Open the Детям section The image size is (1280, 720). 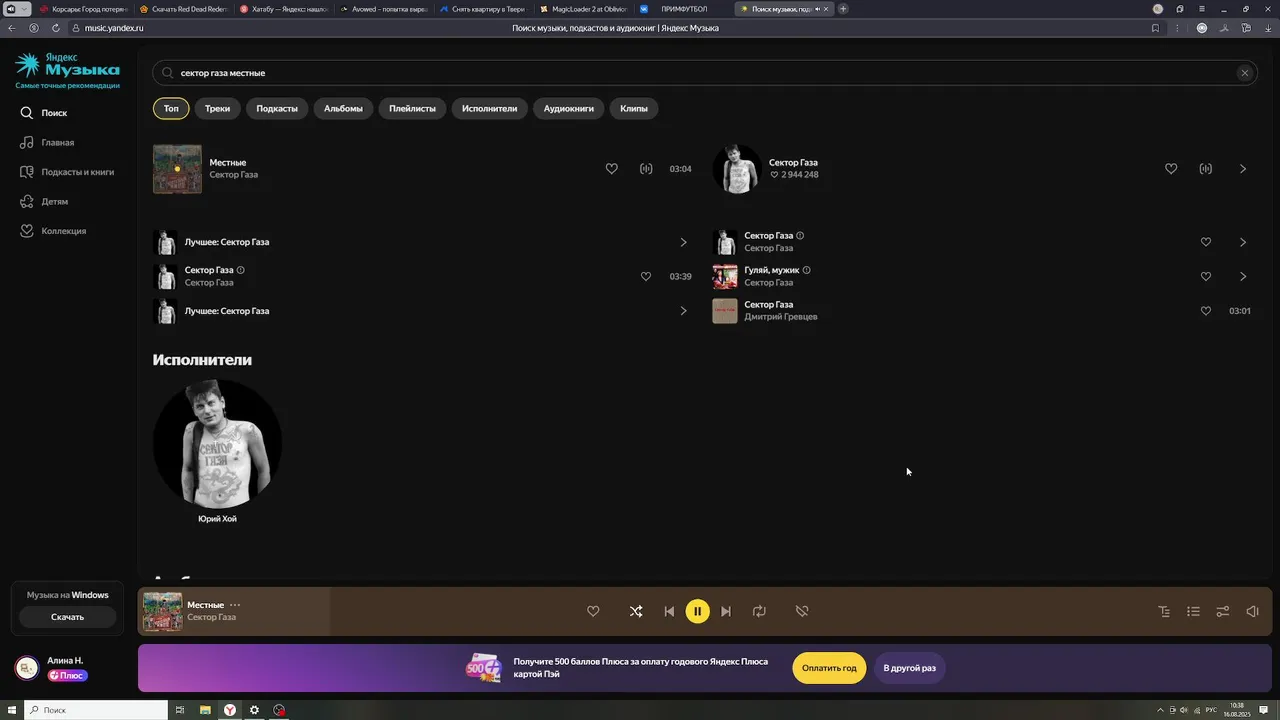(x=44, y=201)
